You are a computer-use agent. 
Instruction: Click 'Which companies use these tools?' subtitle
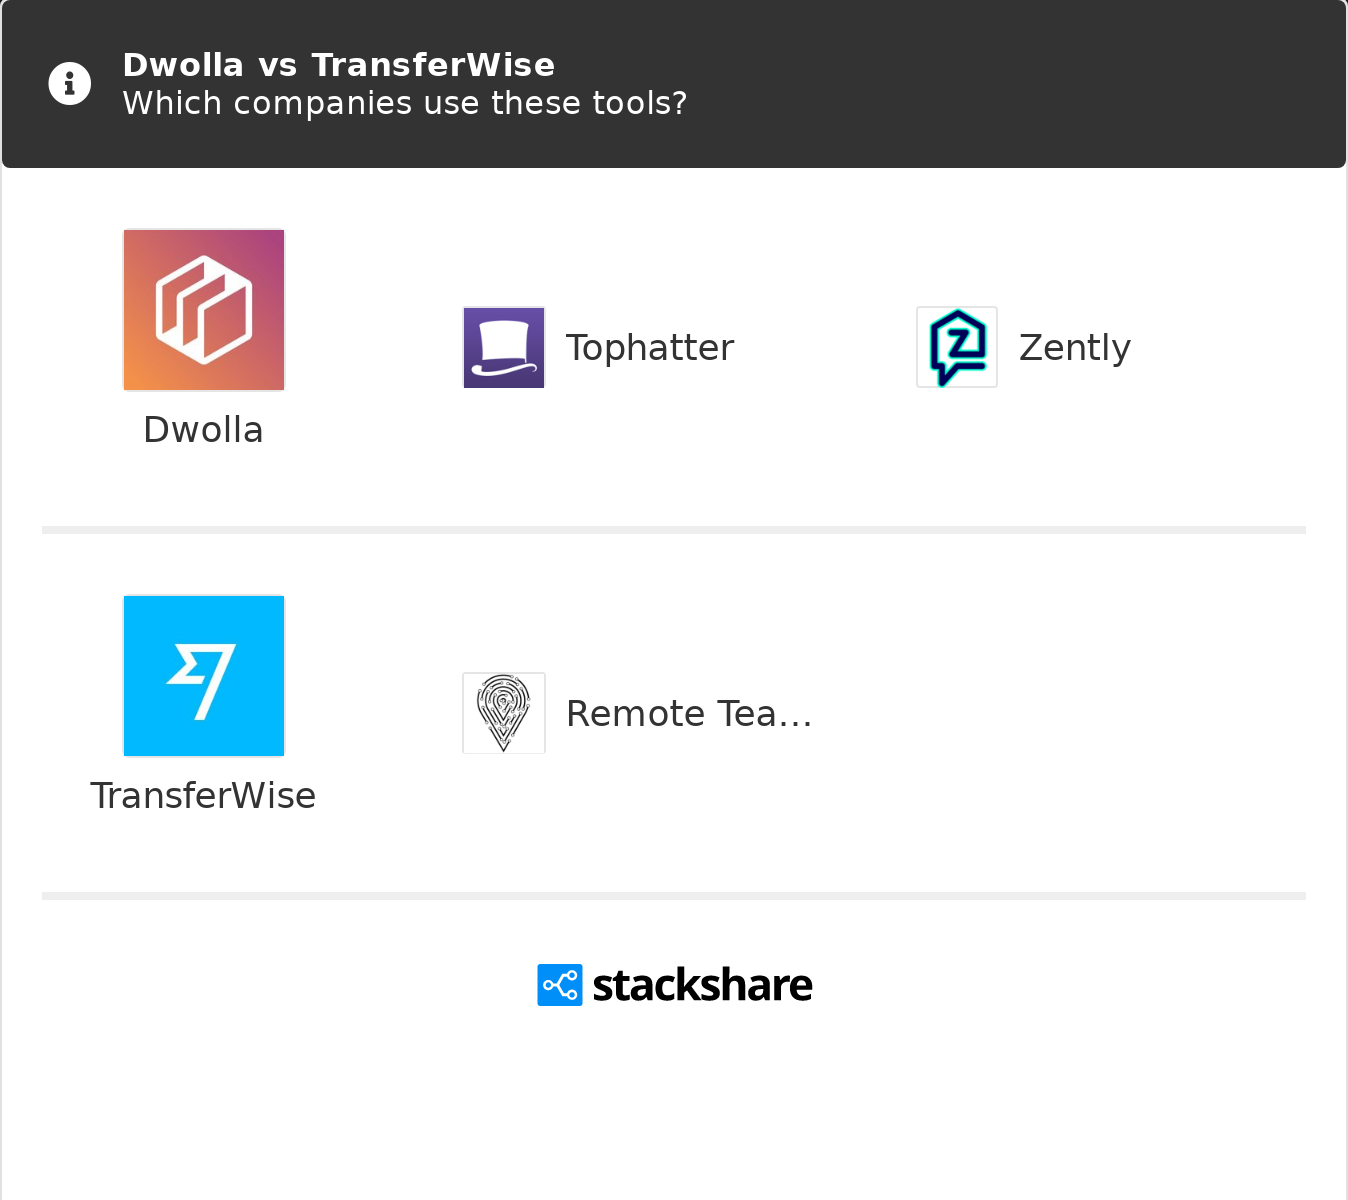405,103
